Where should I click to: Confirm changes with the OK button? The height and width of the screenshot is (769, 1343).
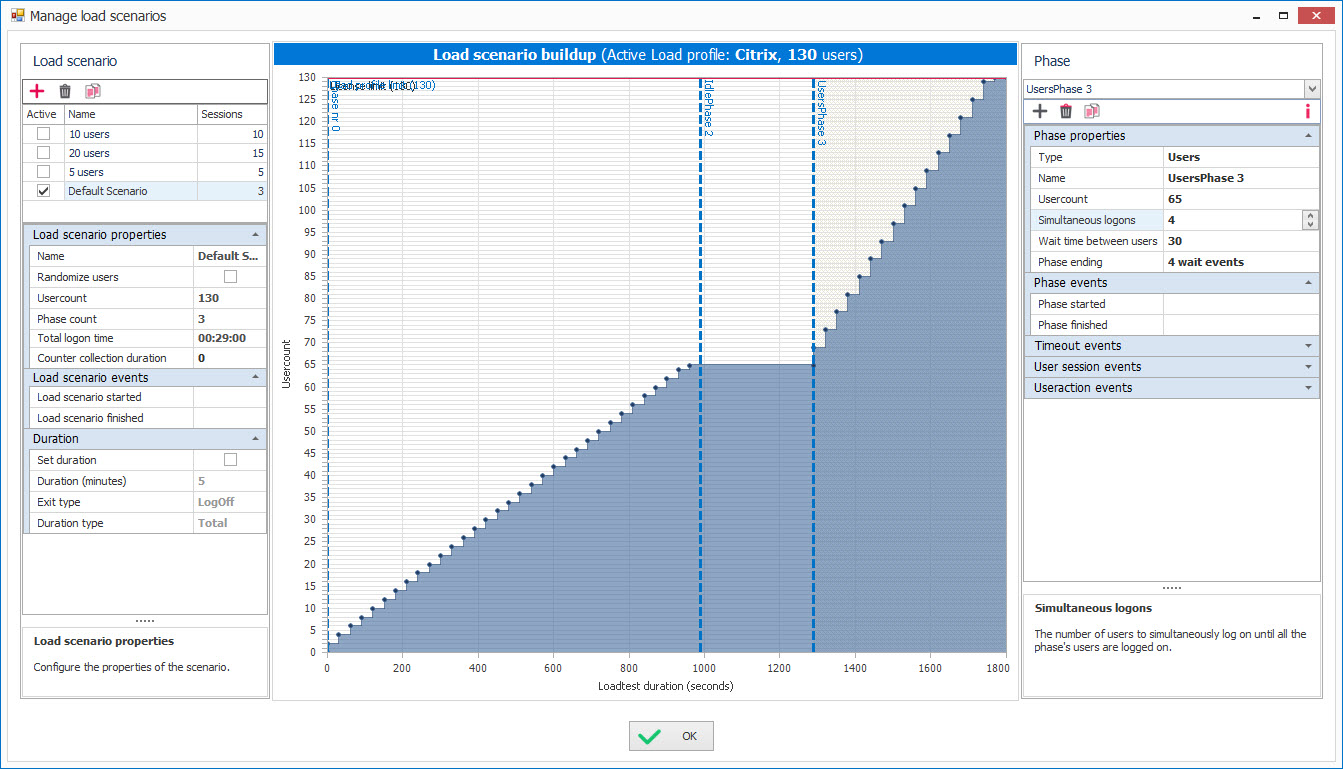coord(670,735)
